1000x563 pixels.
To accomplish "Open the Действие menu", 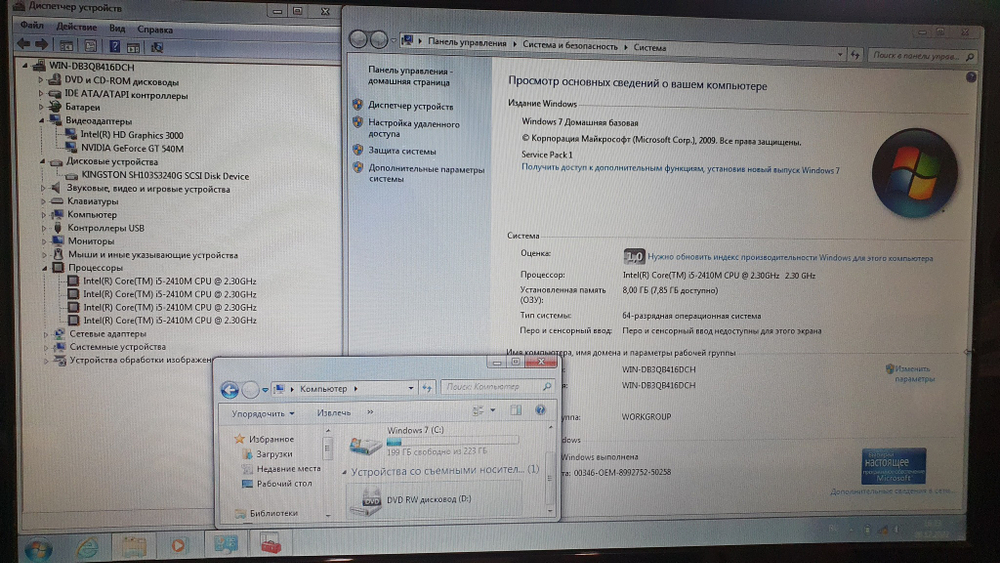I will click(76, 27).
